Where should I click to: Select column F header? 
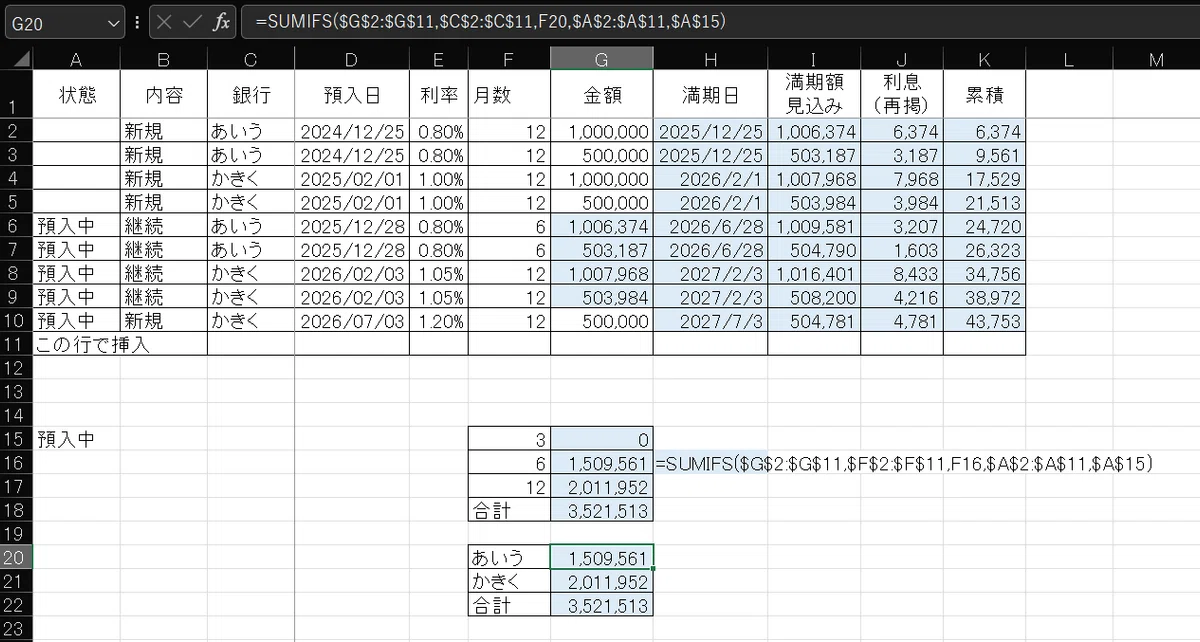pyautogui.click(x=508, y=60)
